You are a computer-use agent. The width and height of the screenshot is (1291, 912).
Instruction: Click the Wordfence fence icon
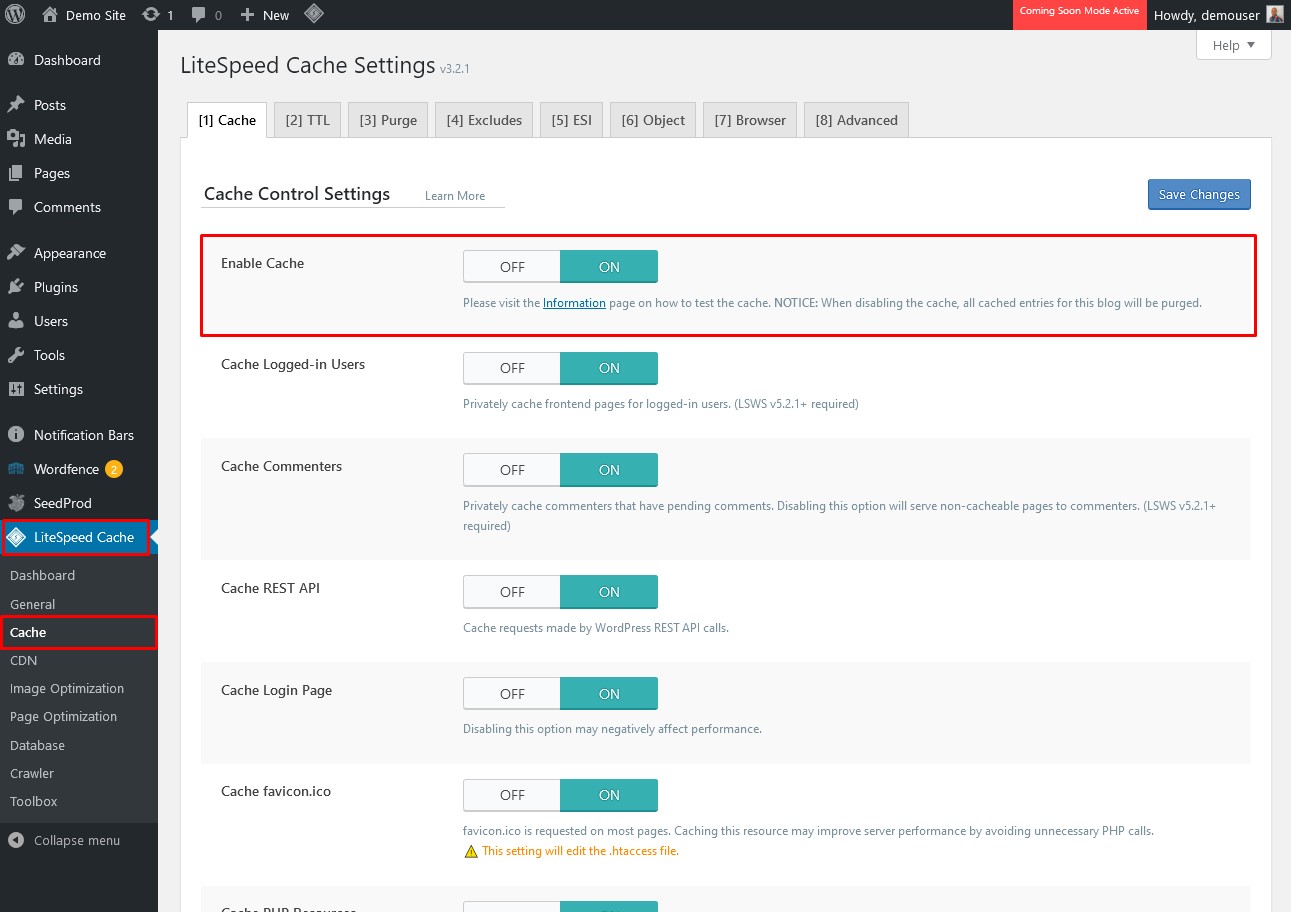point(16,469)
